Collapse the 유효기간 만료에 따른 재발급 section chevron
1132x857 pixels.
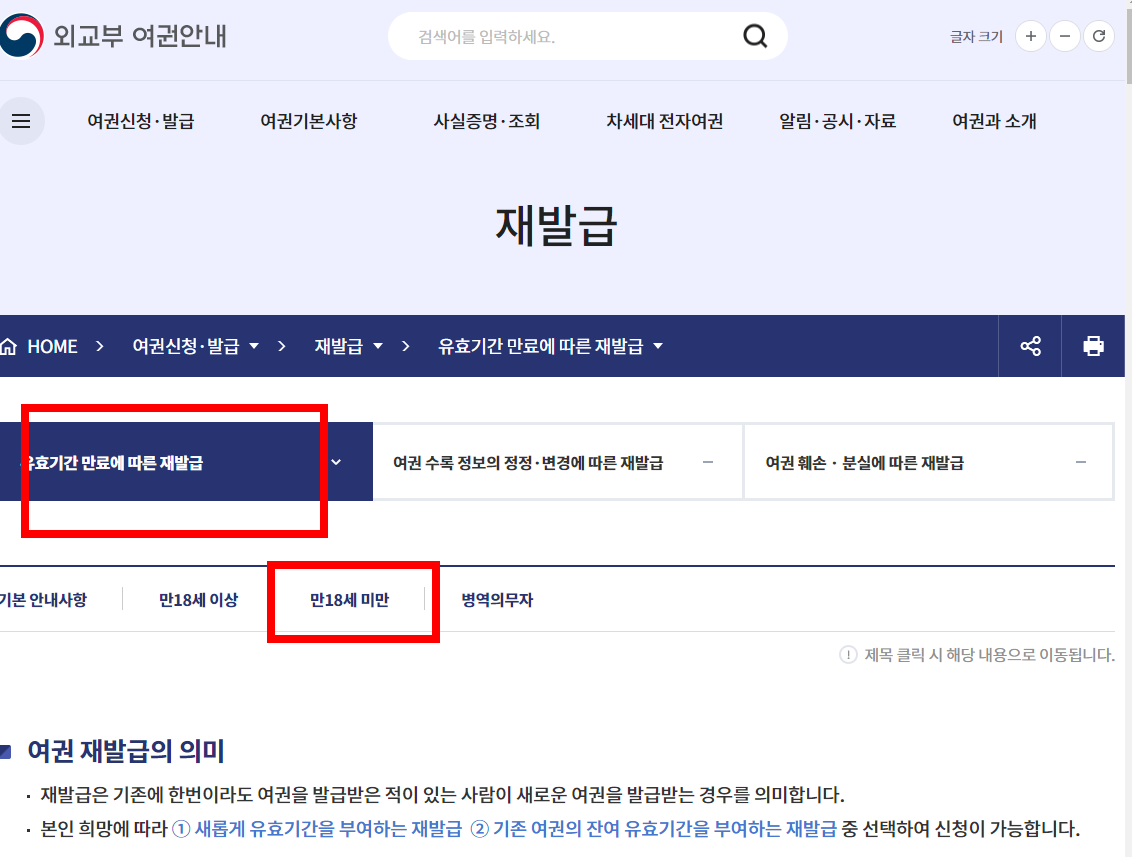tap(337, 461)
